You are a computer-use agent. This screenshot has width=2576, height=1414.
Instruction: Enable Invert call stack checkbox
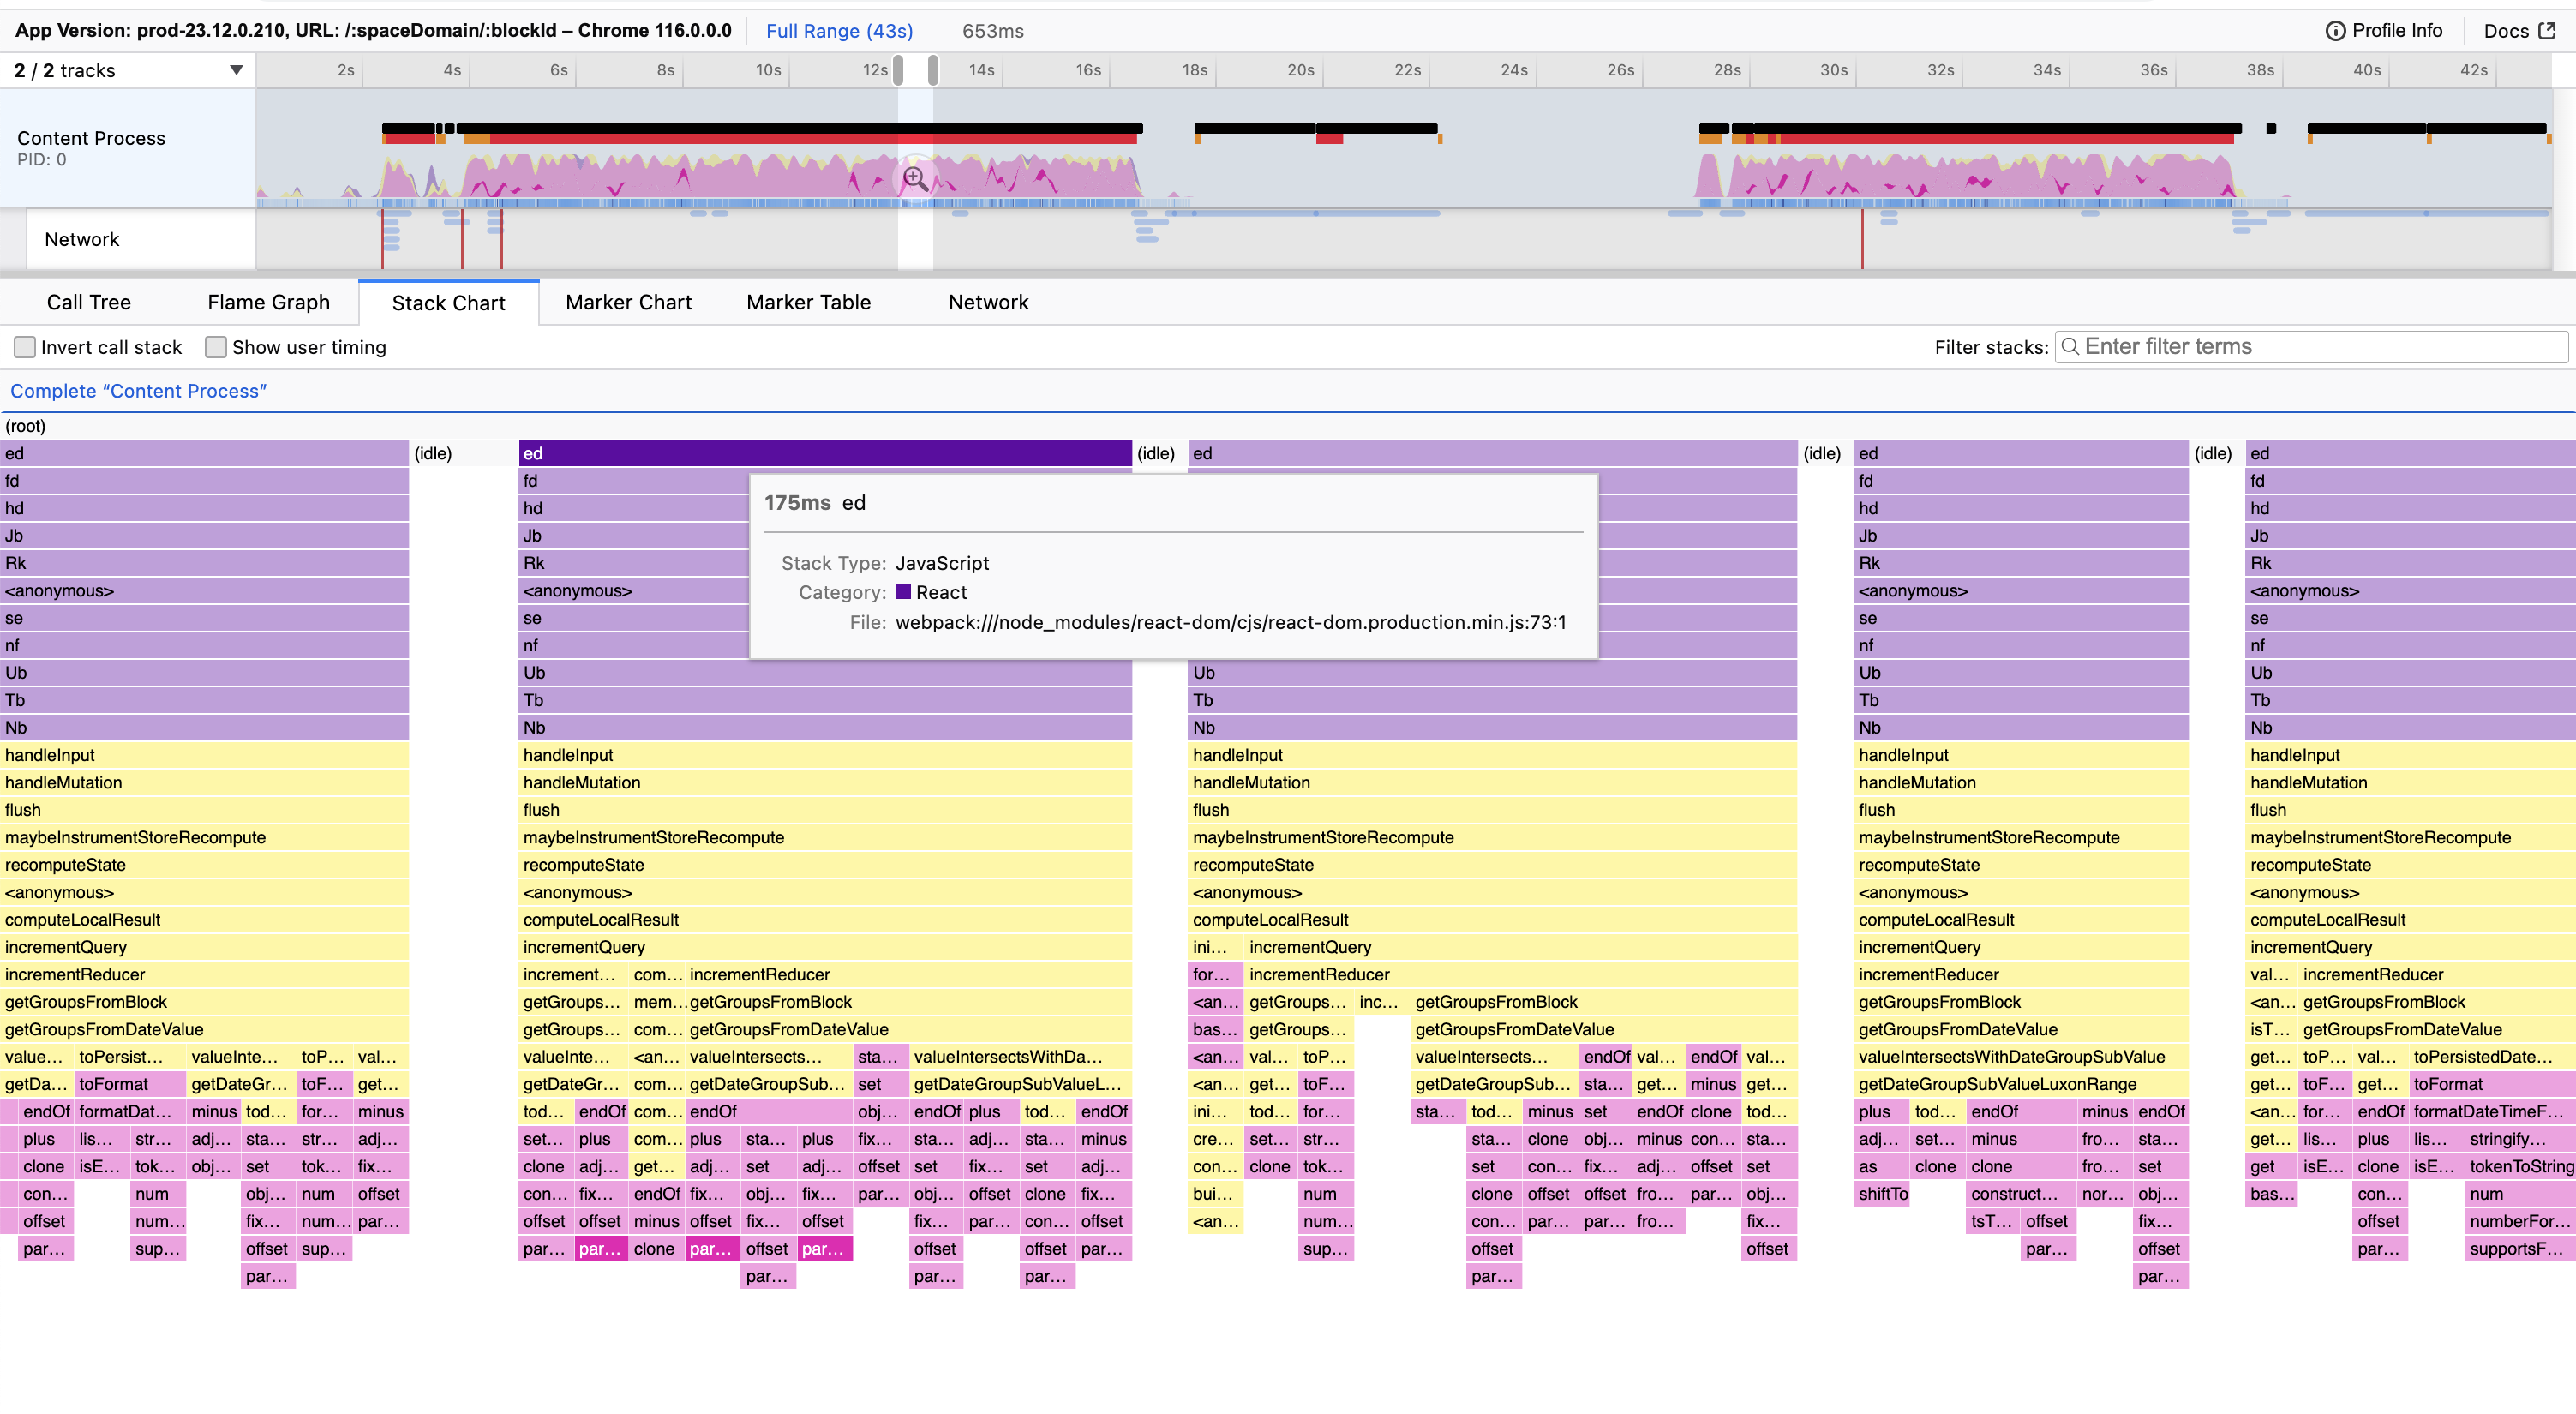click(x=24, y=347)
